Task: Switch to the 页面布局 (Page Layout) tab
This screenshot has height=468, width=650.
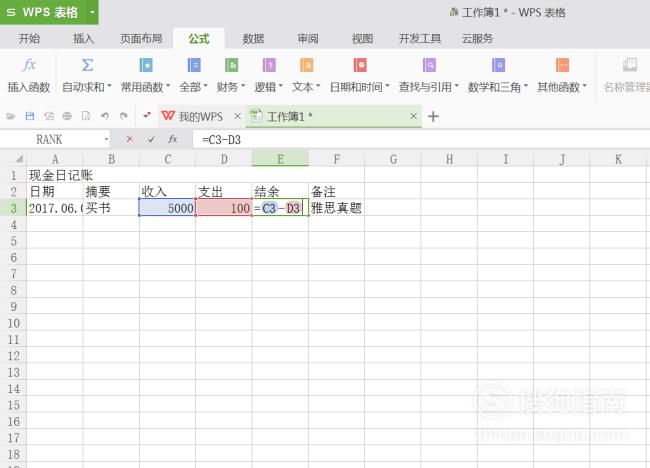Action: click(141, 39)
